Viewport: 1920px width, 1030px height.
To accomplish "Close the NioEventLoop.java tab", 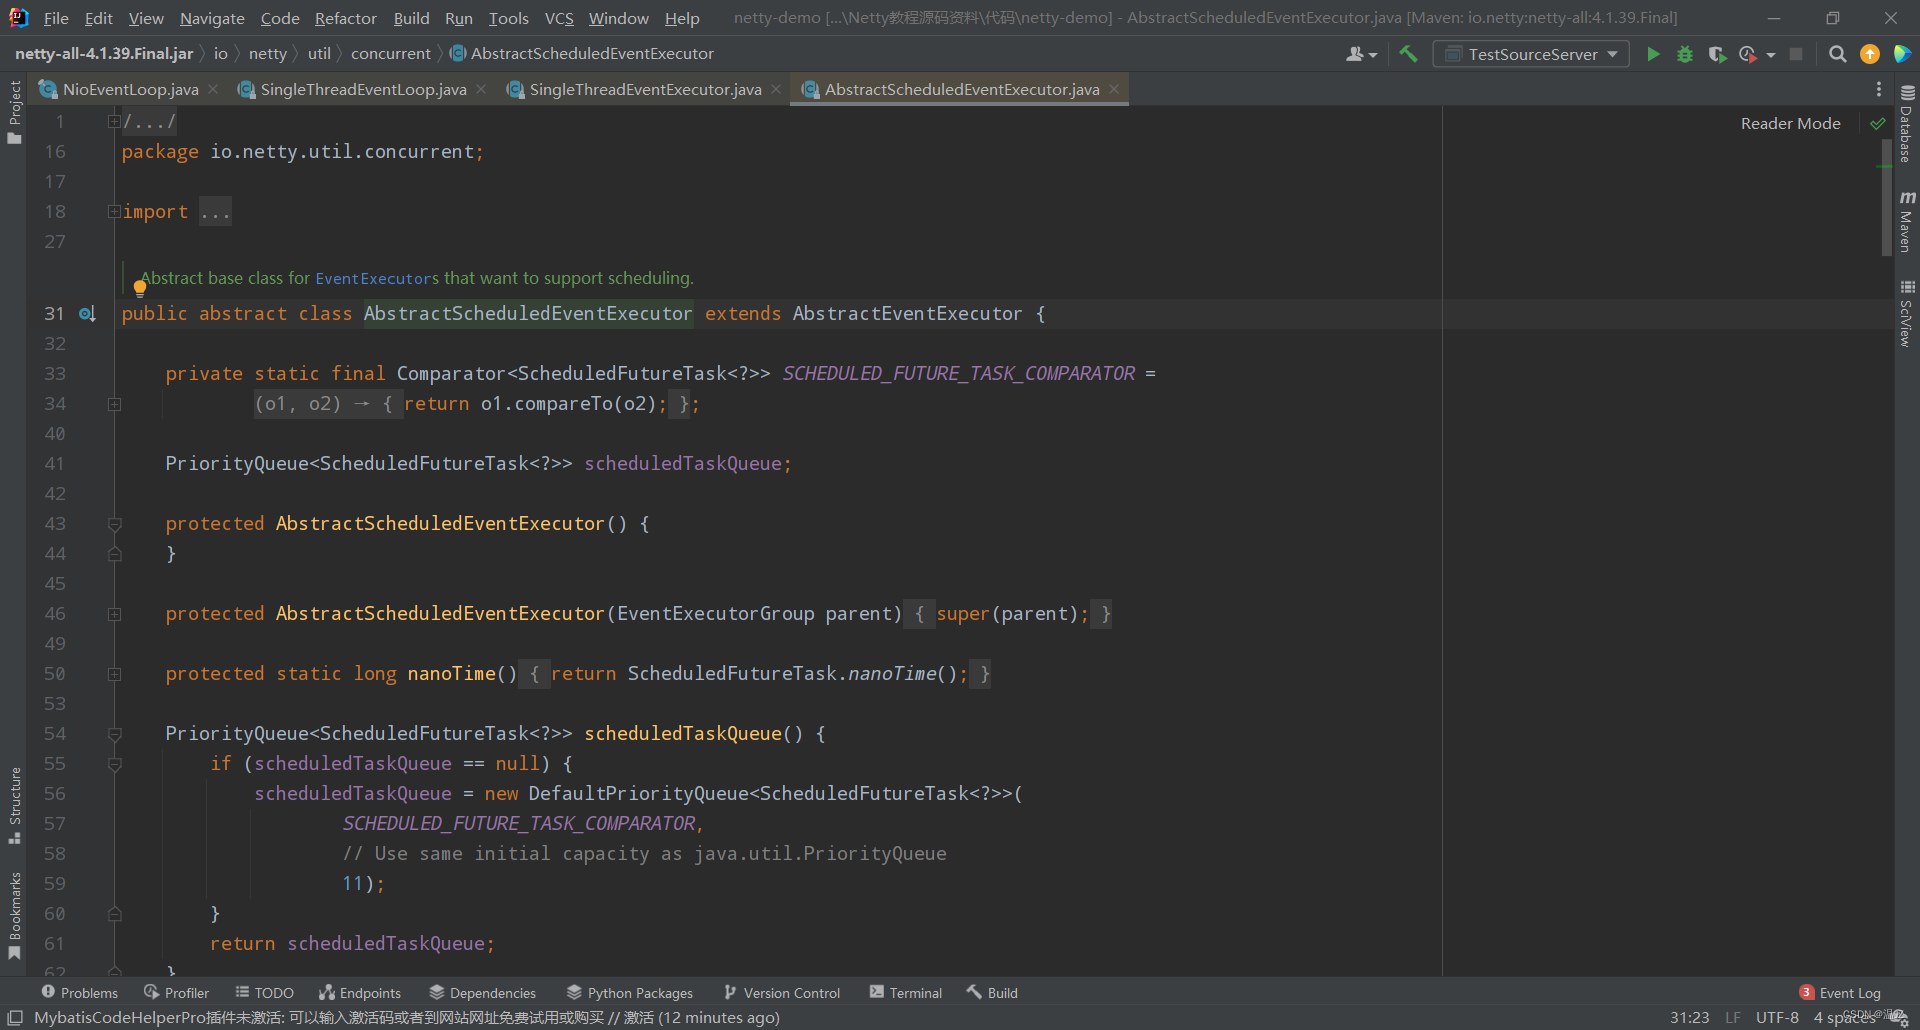I will point(213,89).
